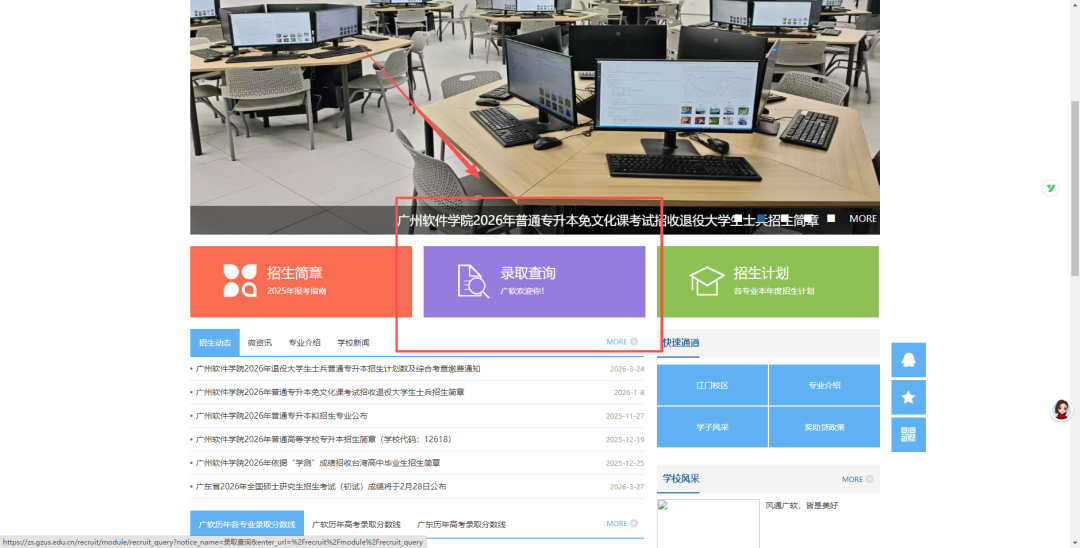Image resolution: width=1080 pixels, height=548 pixels.
Task: Click the last white carousel indicator square
Action: click(830, 219)
